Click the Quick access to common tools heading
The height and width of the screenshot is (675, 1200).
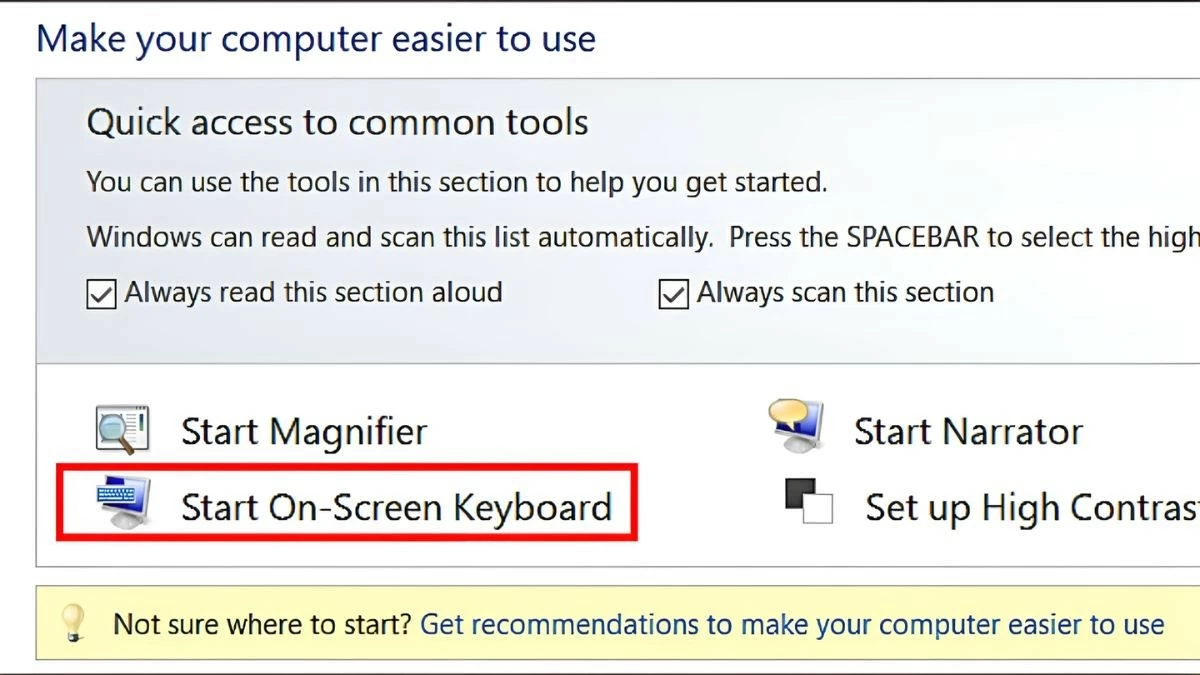pos(337,123)
